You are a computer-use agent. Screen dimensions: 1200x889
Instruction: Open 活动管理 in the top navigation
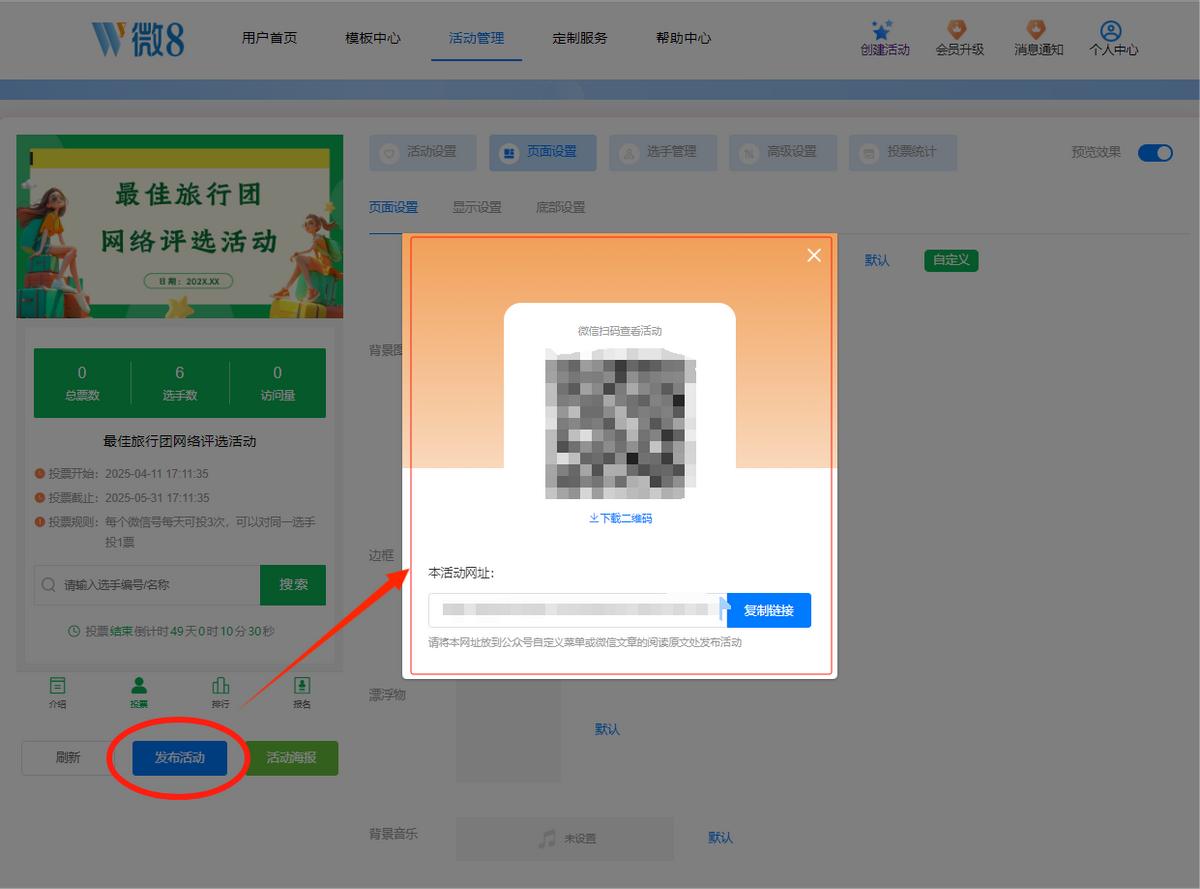[476, 38]
